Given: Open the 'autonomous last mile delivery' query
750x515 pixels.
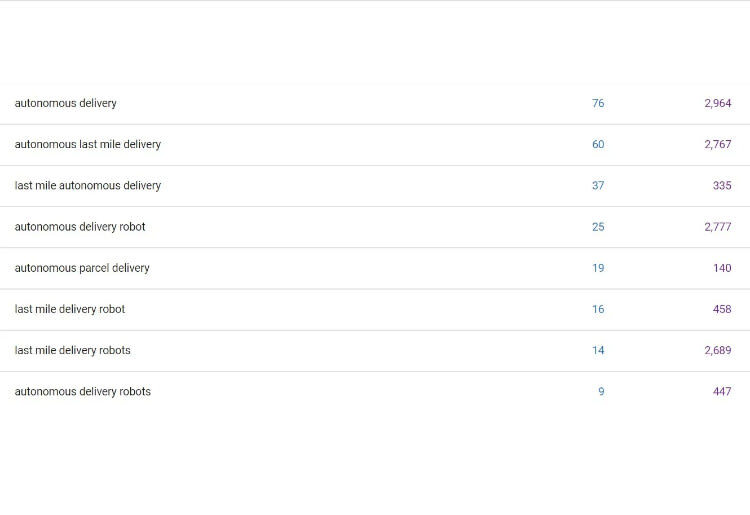Looking at the screenshot, I should pyautogui.click(x=88, y=144).
